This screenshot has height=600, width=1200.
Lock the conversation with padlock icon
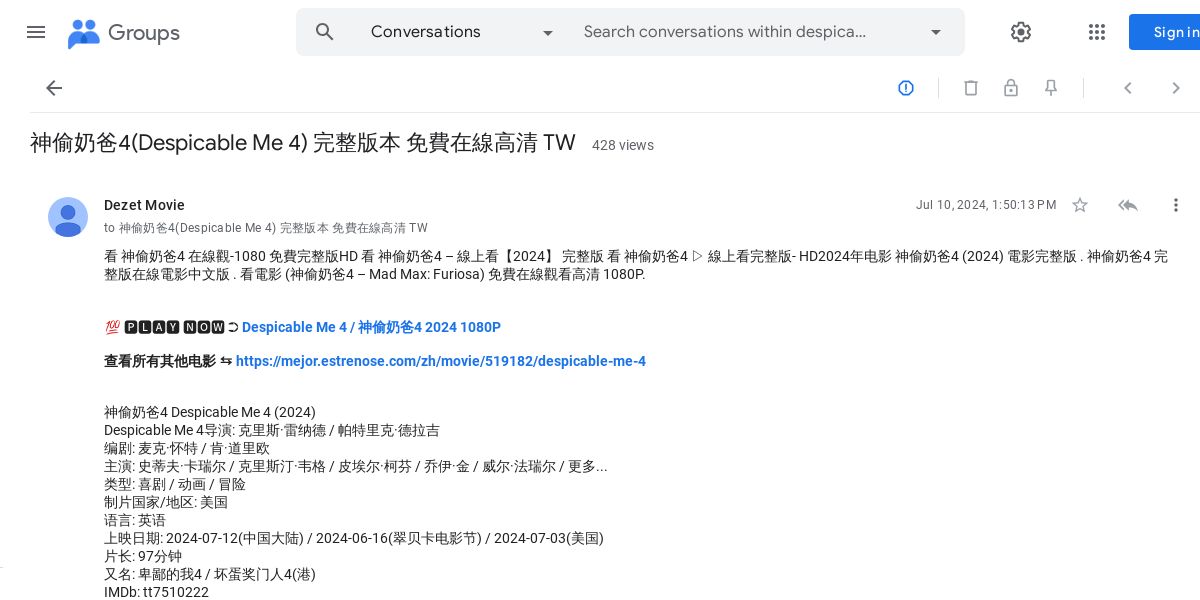[1011, 88]
